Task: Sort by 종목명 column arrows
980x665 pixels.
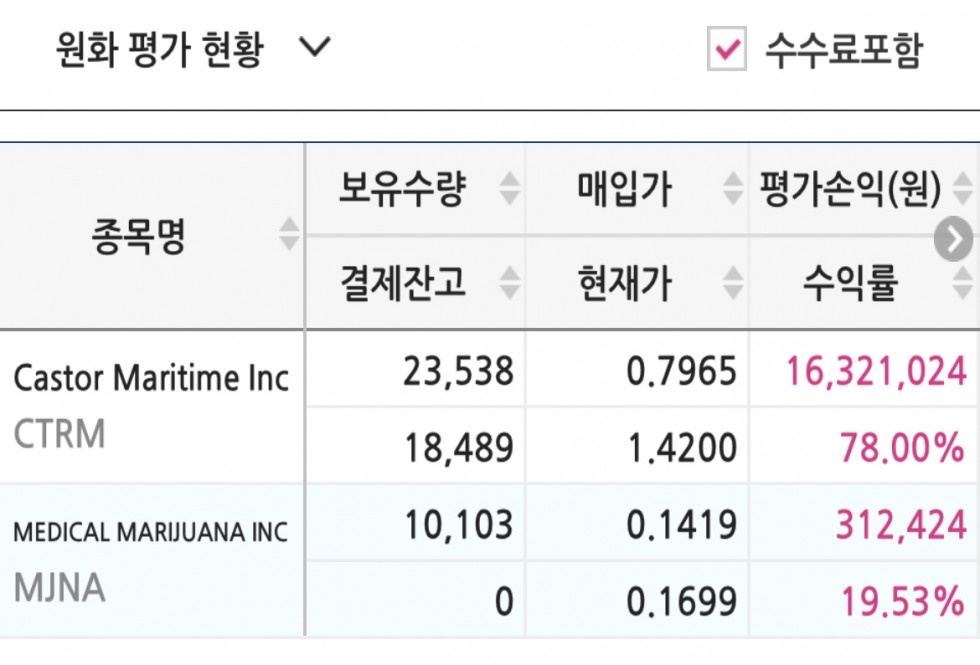Action: pos(289,234)
